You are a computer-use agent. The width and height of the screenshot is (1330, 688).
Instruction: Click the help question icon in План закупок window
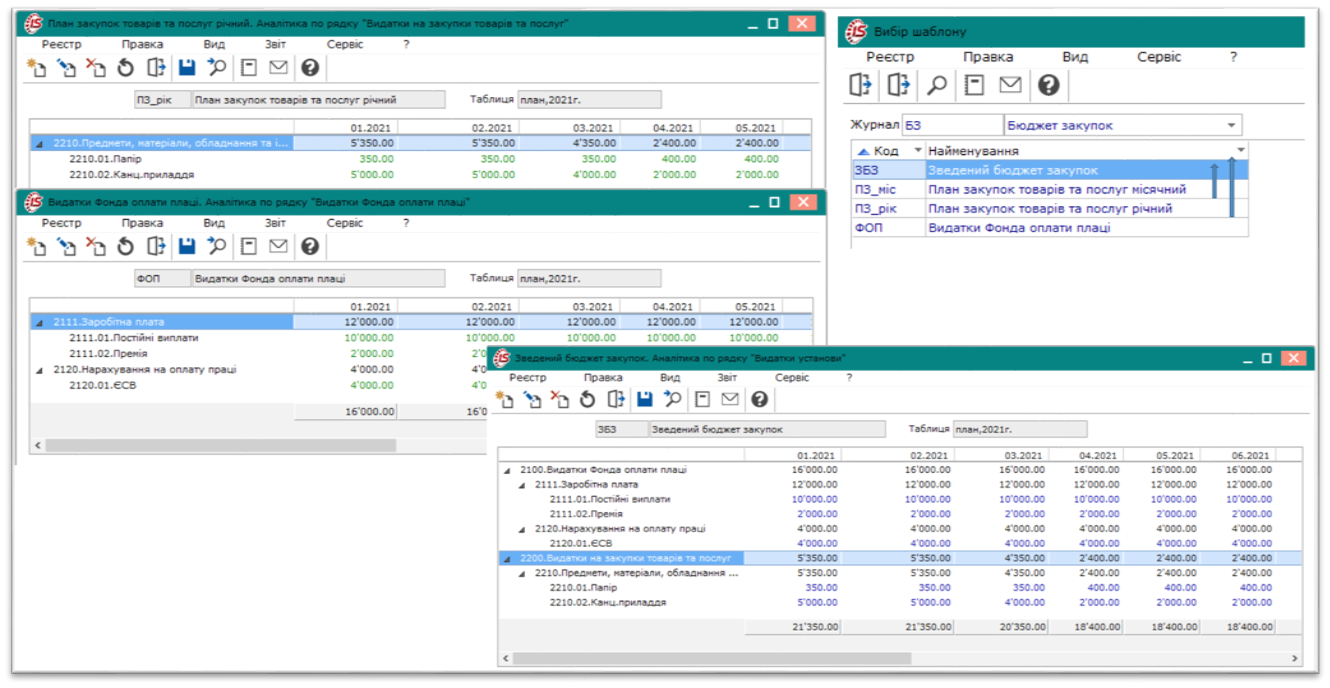310,68
